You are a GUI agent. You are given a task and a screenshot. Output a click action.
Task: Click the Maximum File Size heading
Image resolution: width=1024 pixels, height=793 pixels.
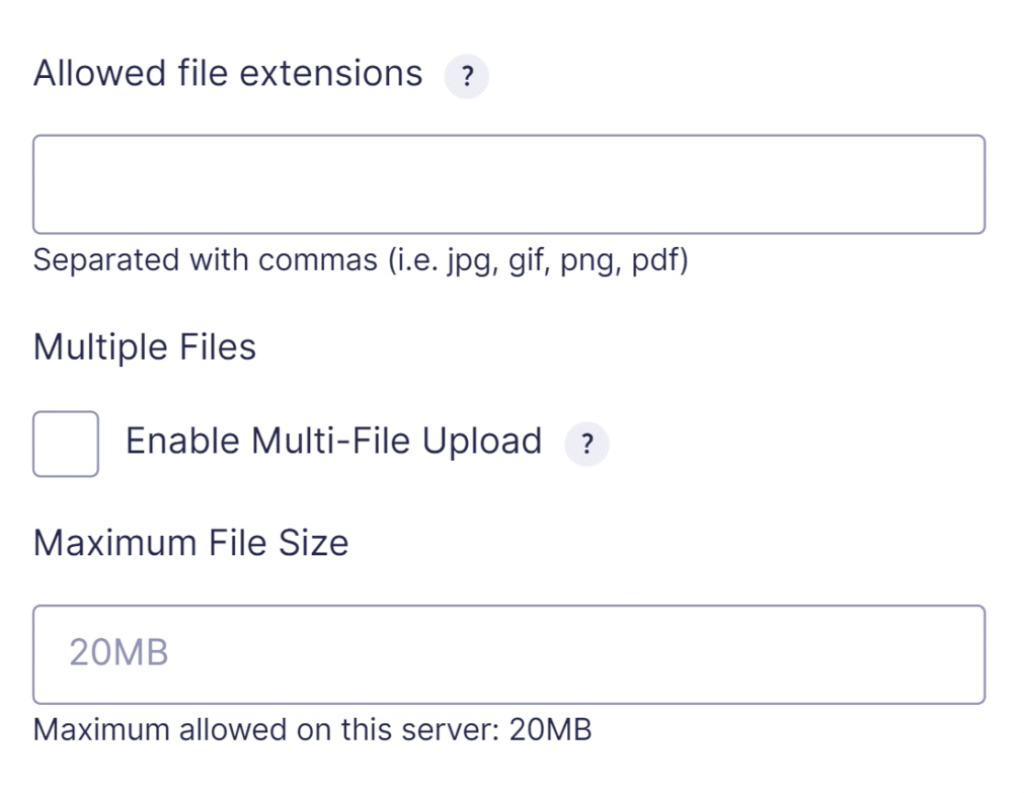pyautogui.click(x=191, y=543)
